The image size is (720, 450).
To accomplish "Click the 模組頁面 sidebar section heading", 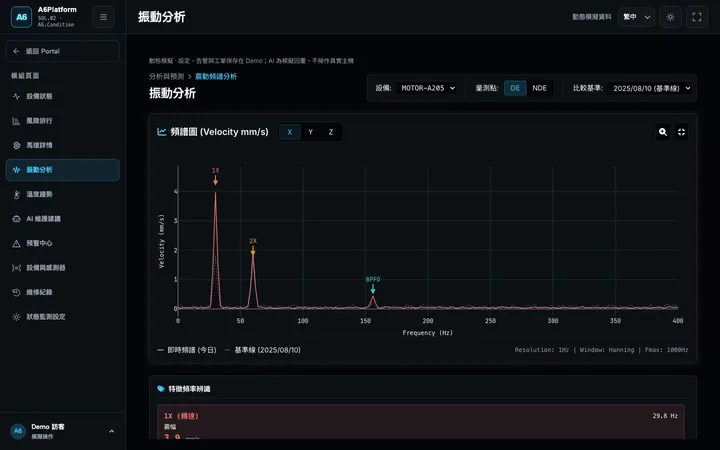I will pyautogui.click(x=25, y=76).
